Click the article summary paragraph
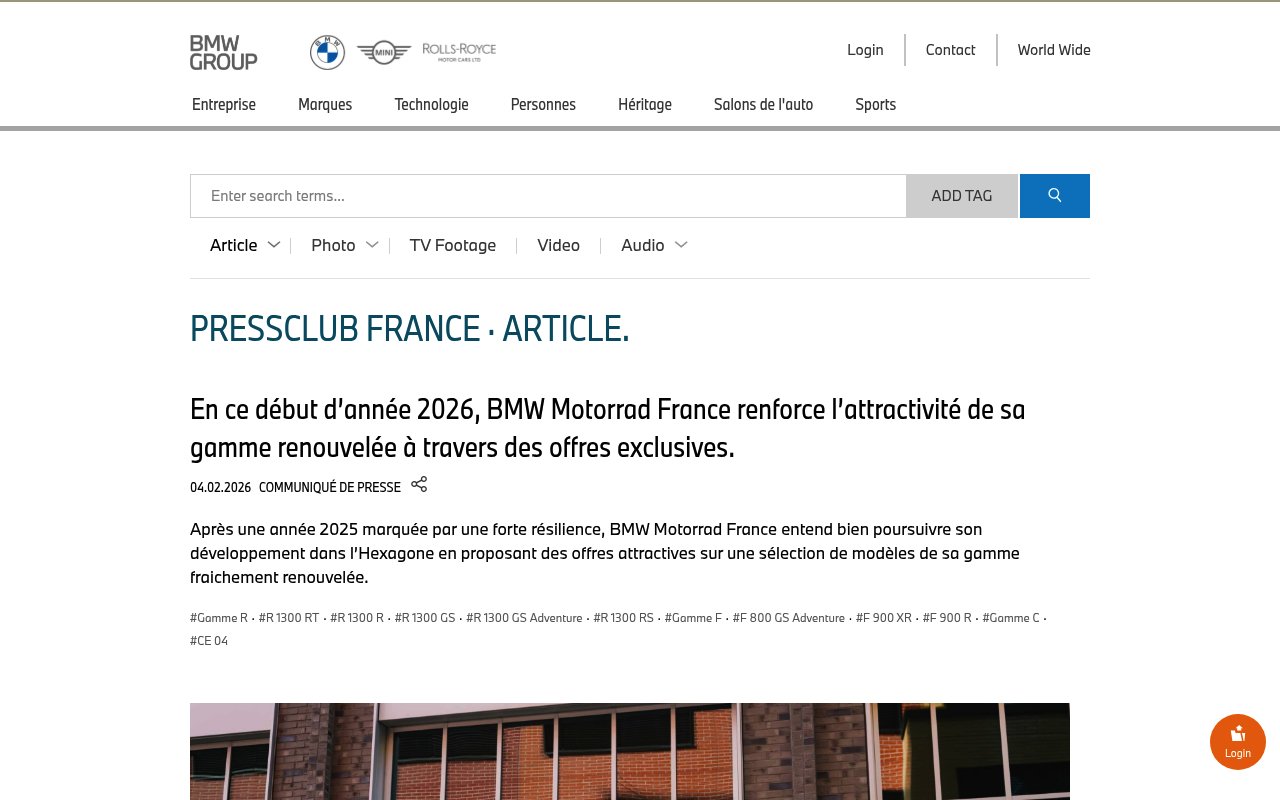The height and width of the screenshot is (800, 1280). tap(605, 553)
